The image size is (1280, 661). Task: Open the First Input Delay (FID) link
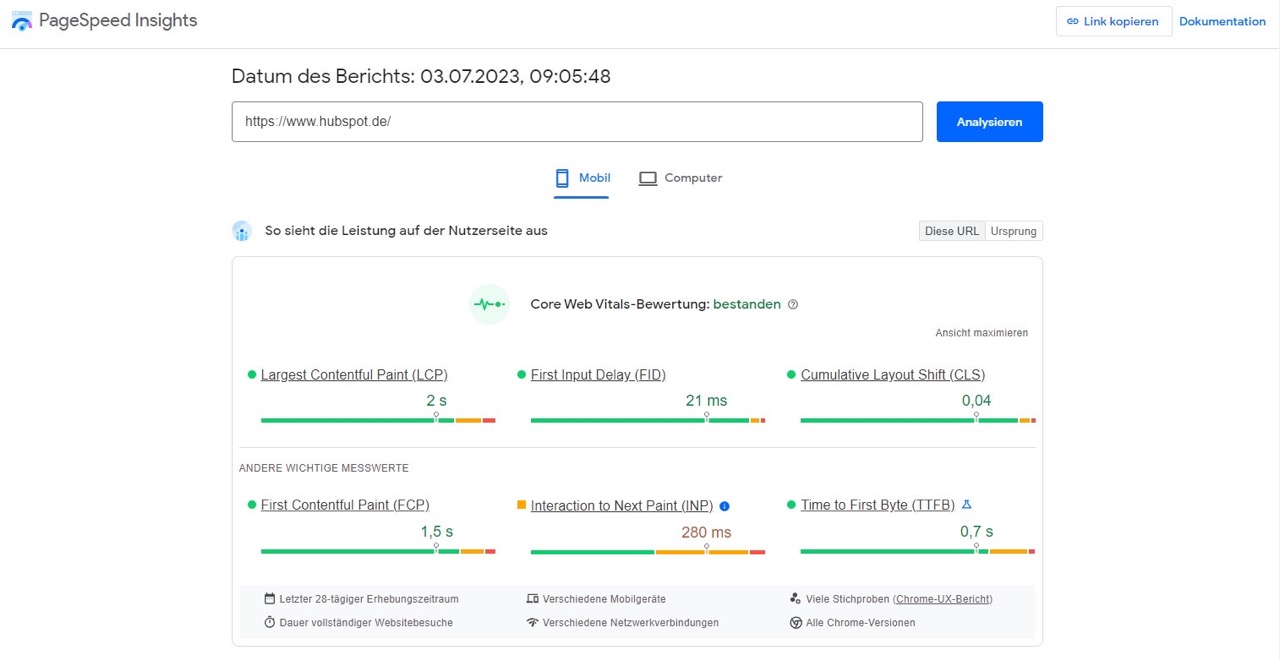598,375
